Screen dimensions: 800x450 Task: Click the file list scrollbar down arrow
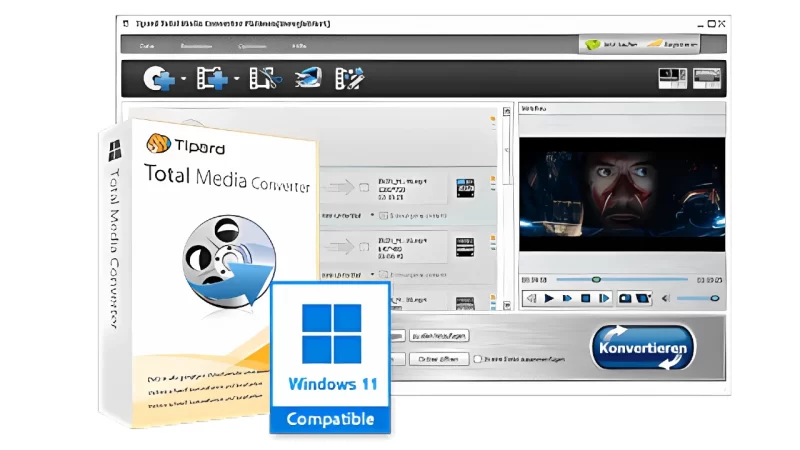click(x=507, y=305)
